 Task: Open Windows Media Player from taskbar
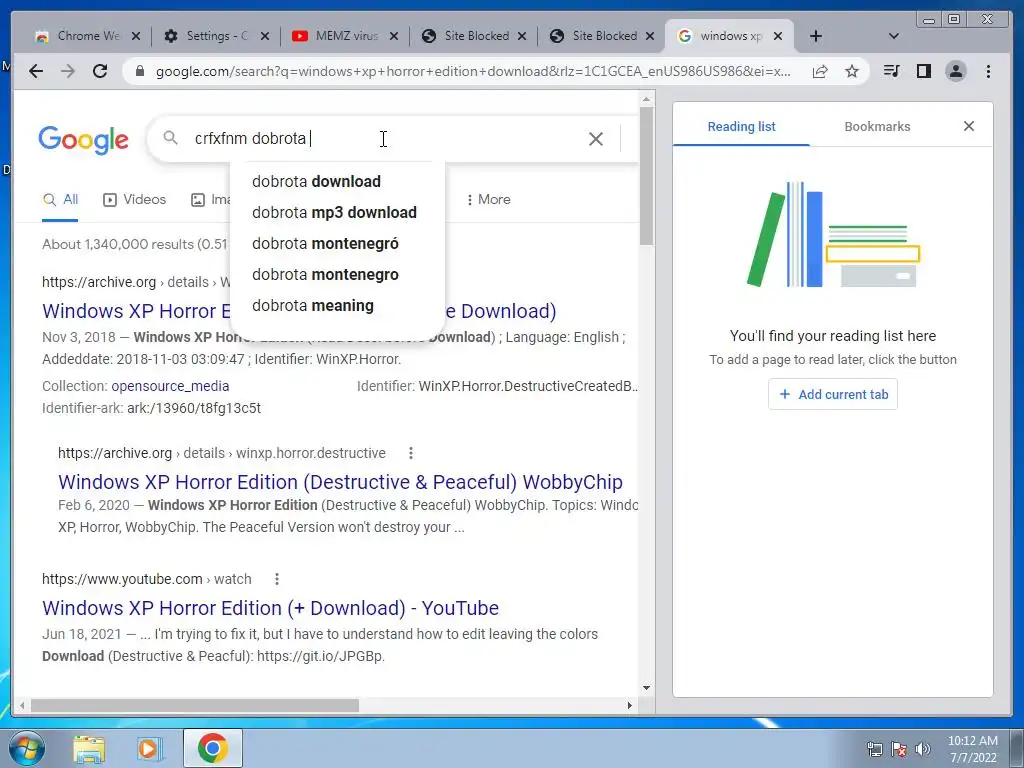pos(150,749)
